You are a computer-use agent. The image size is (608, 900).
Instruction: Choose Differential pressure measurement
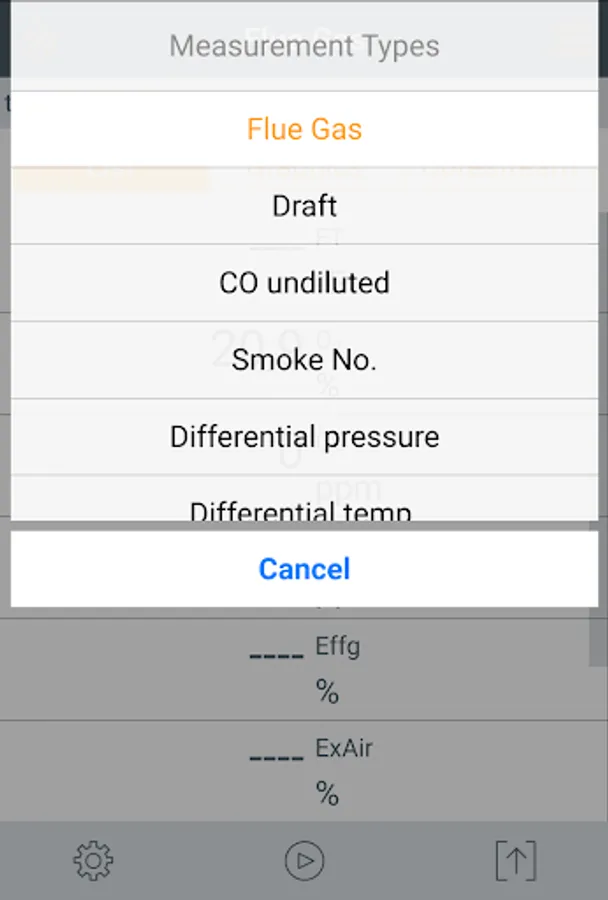click(304, 437)
